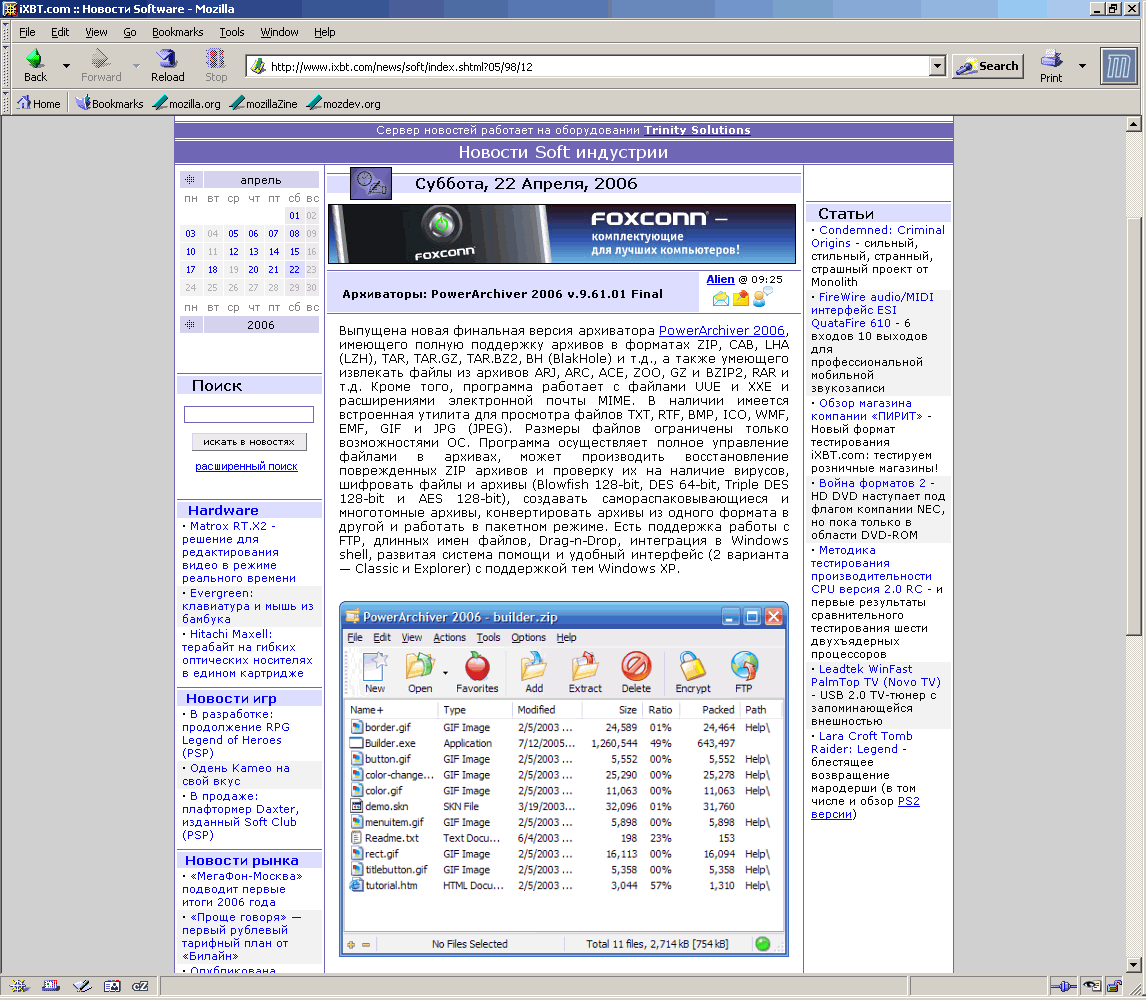Click the news search text field under 'Поиск'
Viewport: 1146px width, 1000px height.
248,414
